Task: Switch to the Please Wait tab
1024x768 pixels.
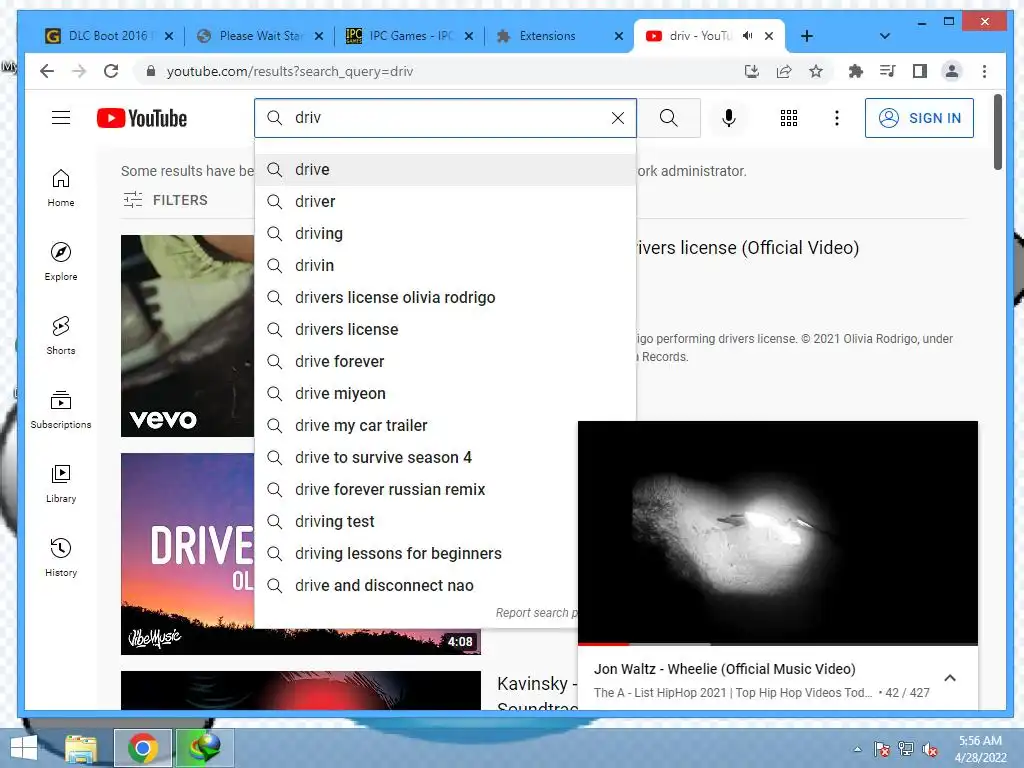Action: pyautogui.click(x=261, y=36)
